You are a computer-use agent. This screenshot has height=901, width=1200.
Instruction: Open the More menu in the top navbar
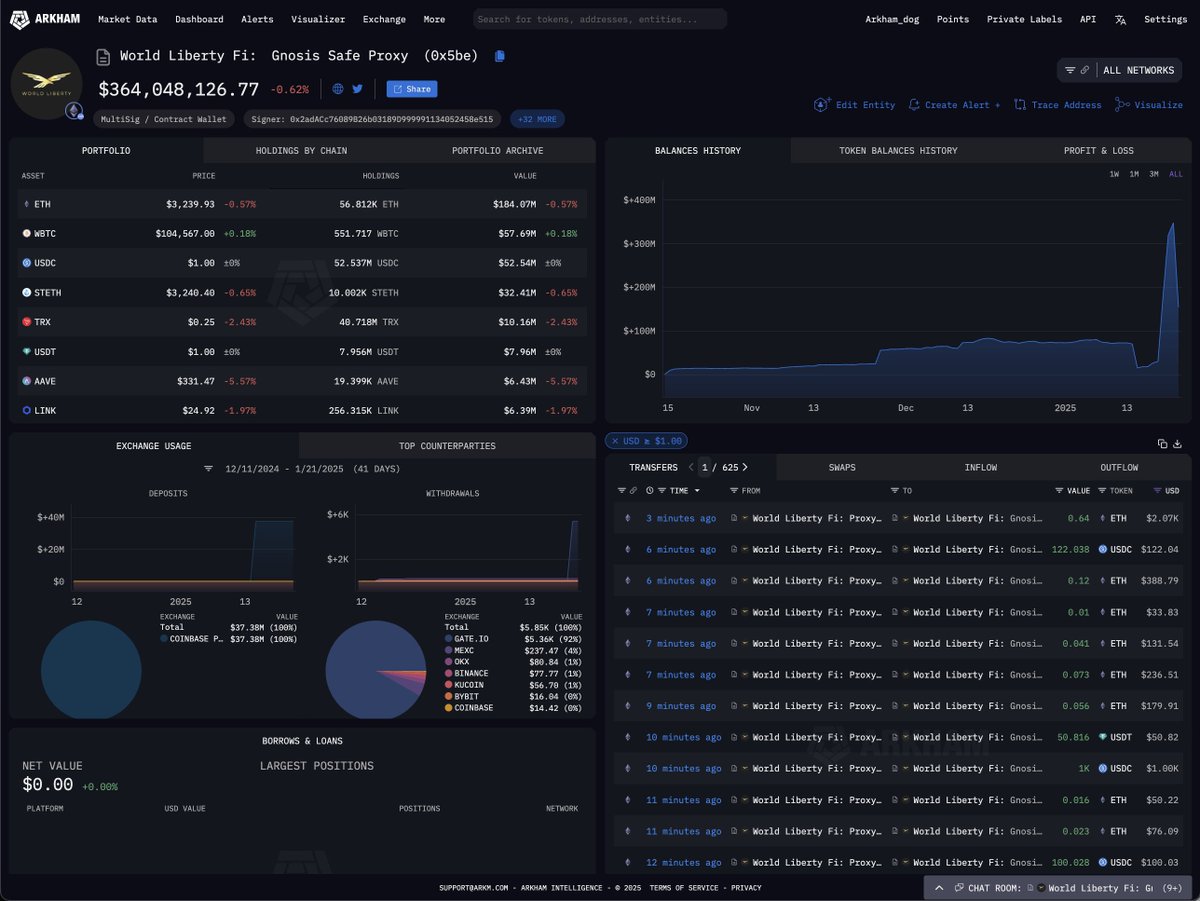(434, 19)
